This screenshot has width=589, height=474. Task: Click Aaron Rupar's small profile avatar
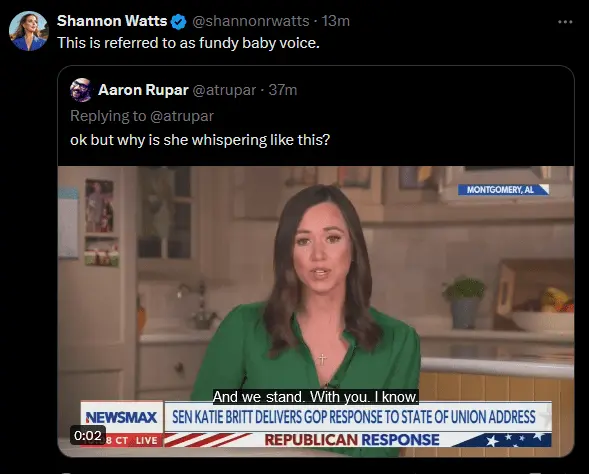81,90
